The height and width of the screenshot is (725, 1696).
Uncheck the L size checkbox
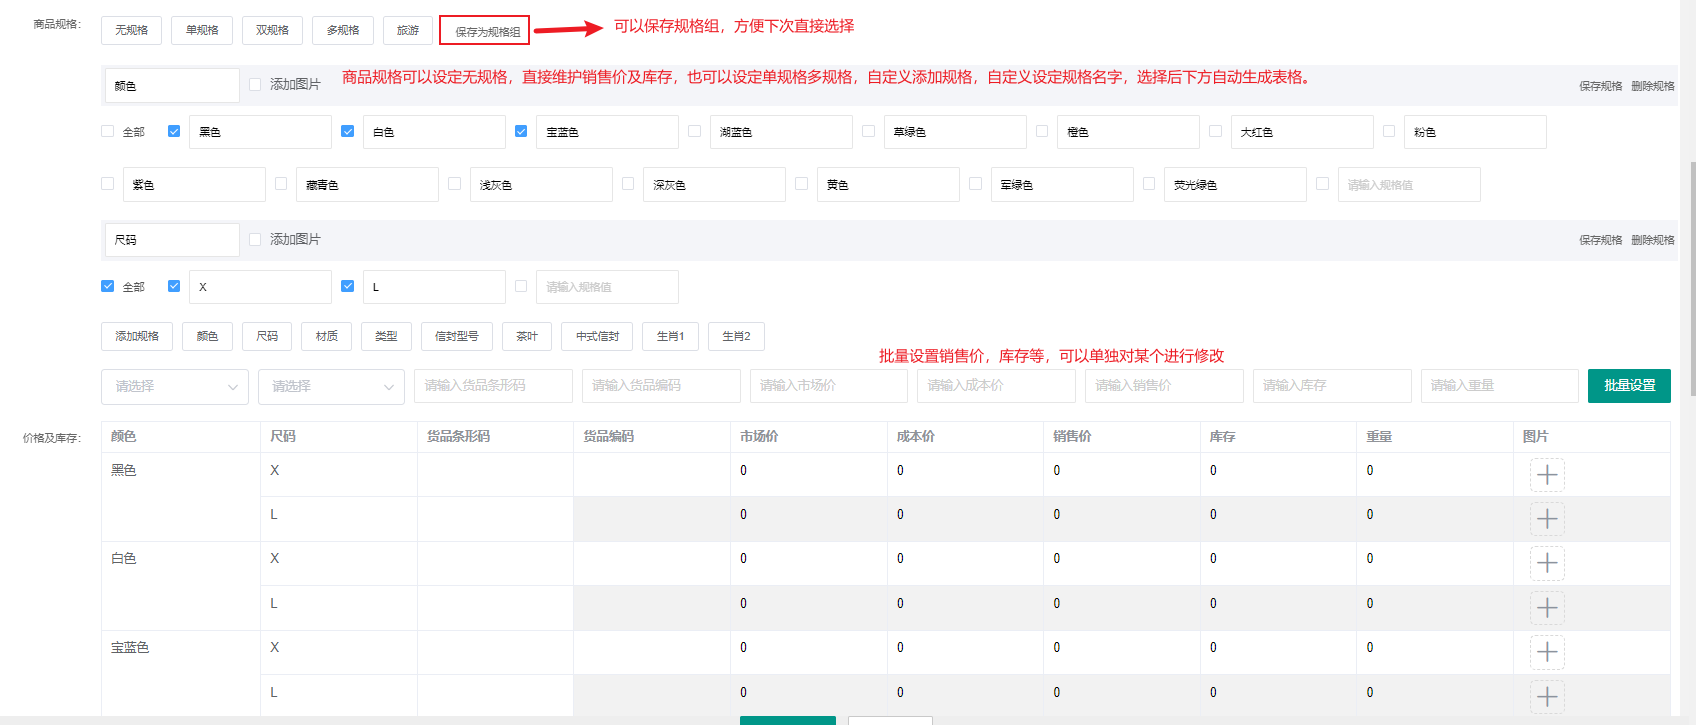pos(347,286)
